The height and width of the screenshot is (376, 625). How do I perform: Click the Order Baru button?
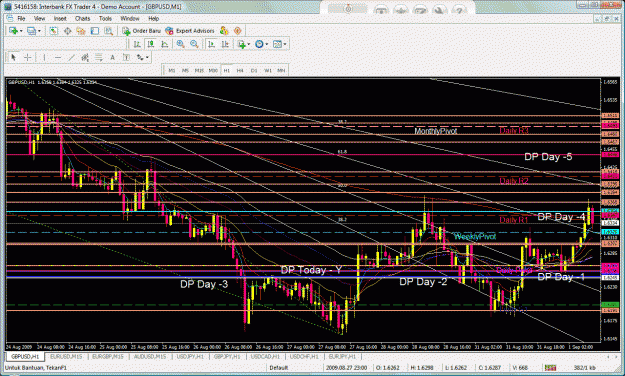(x=142, y=31)
